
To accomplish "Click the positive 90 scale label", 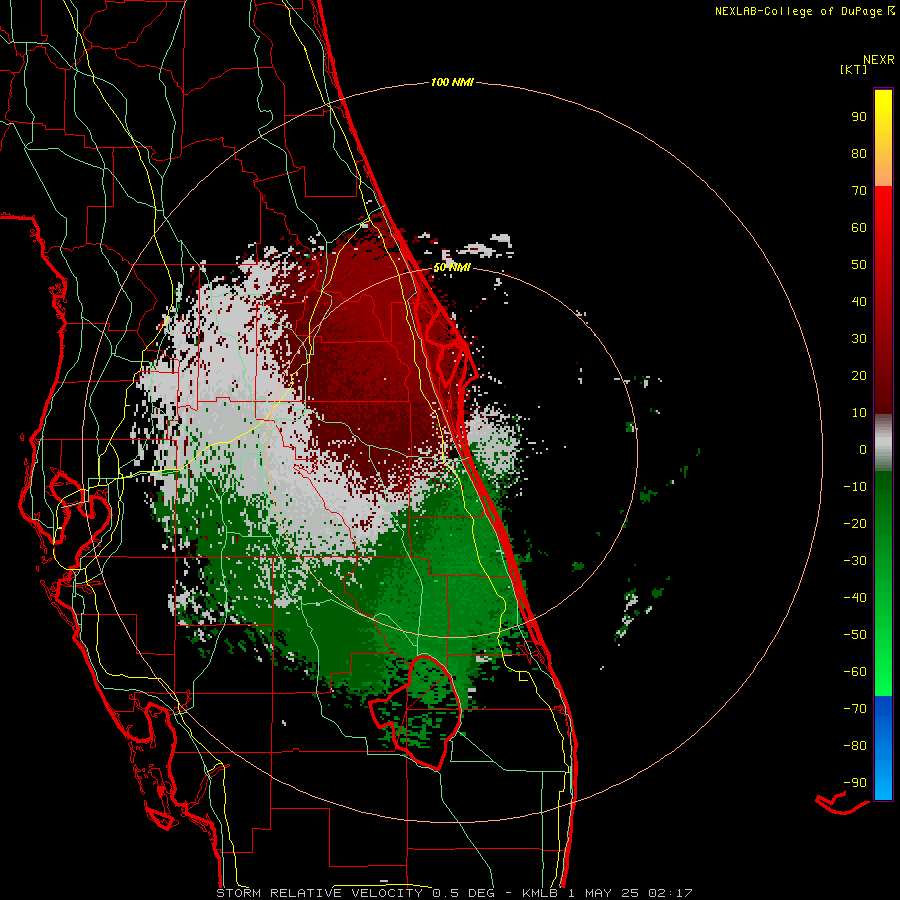I will (859, 117).
